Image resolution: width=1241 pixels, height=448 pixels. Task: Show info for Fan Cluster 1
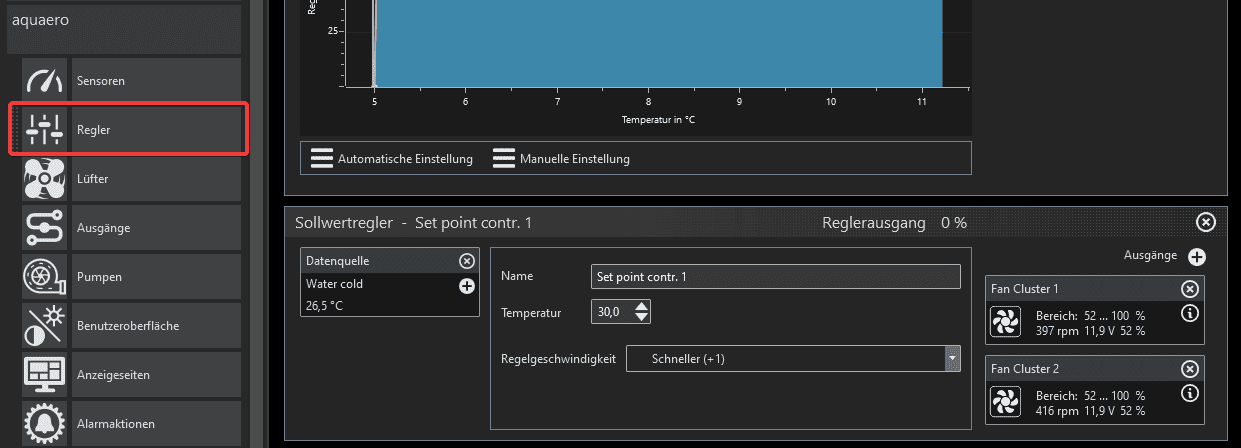(x=1189, y=313)
